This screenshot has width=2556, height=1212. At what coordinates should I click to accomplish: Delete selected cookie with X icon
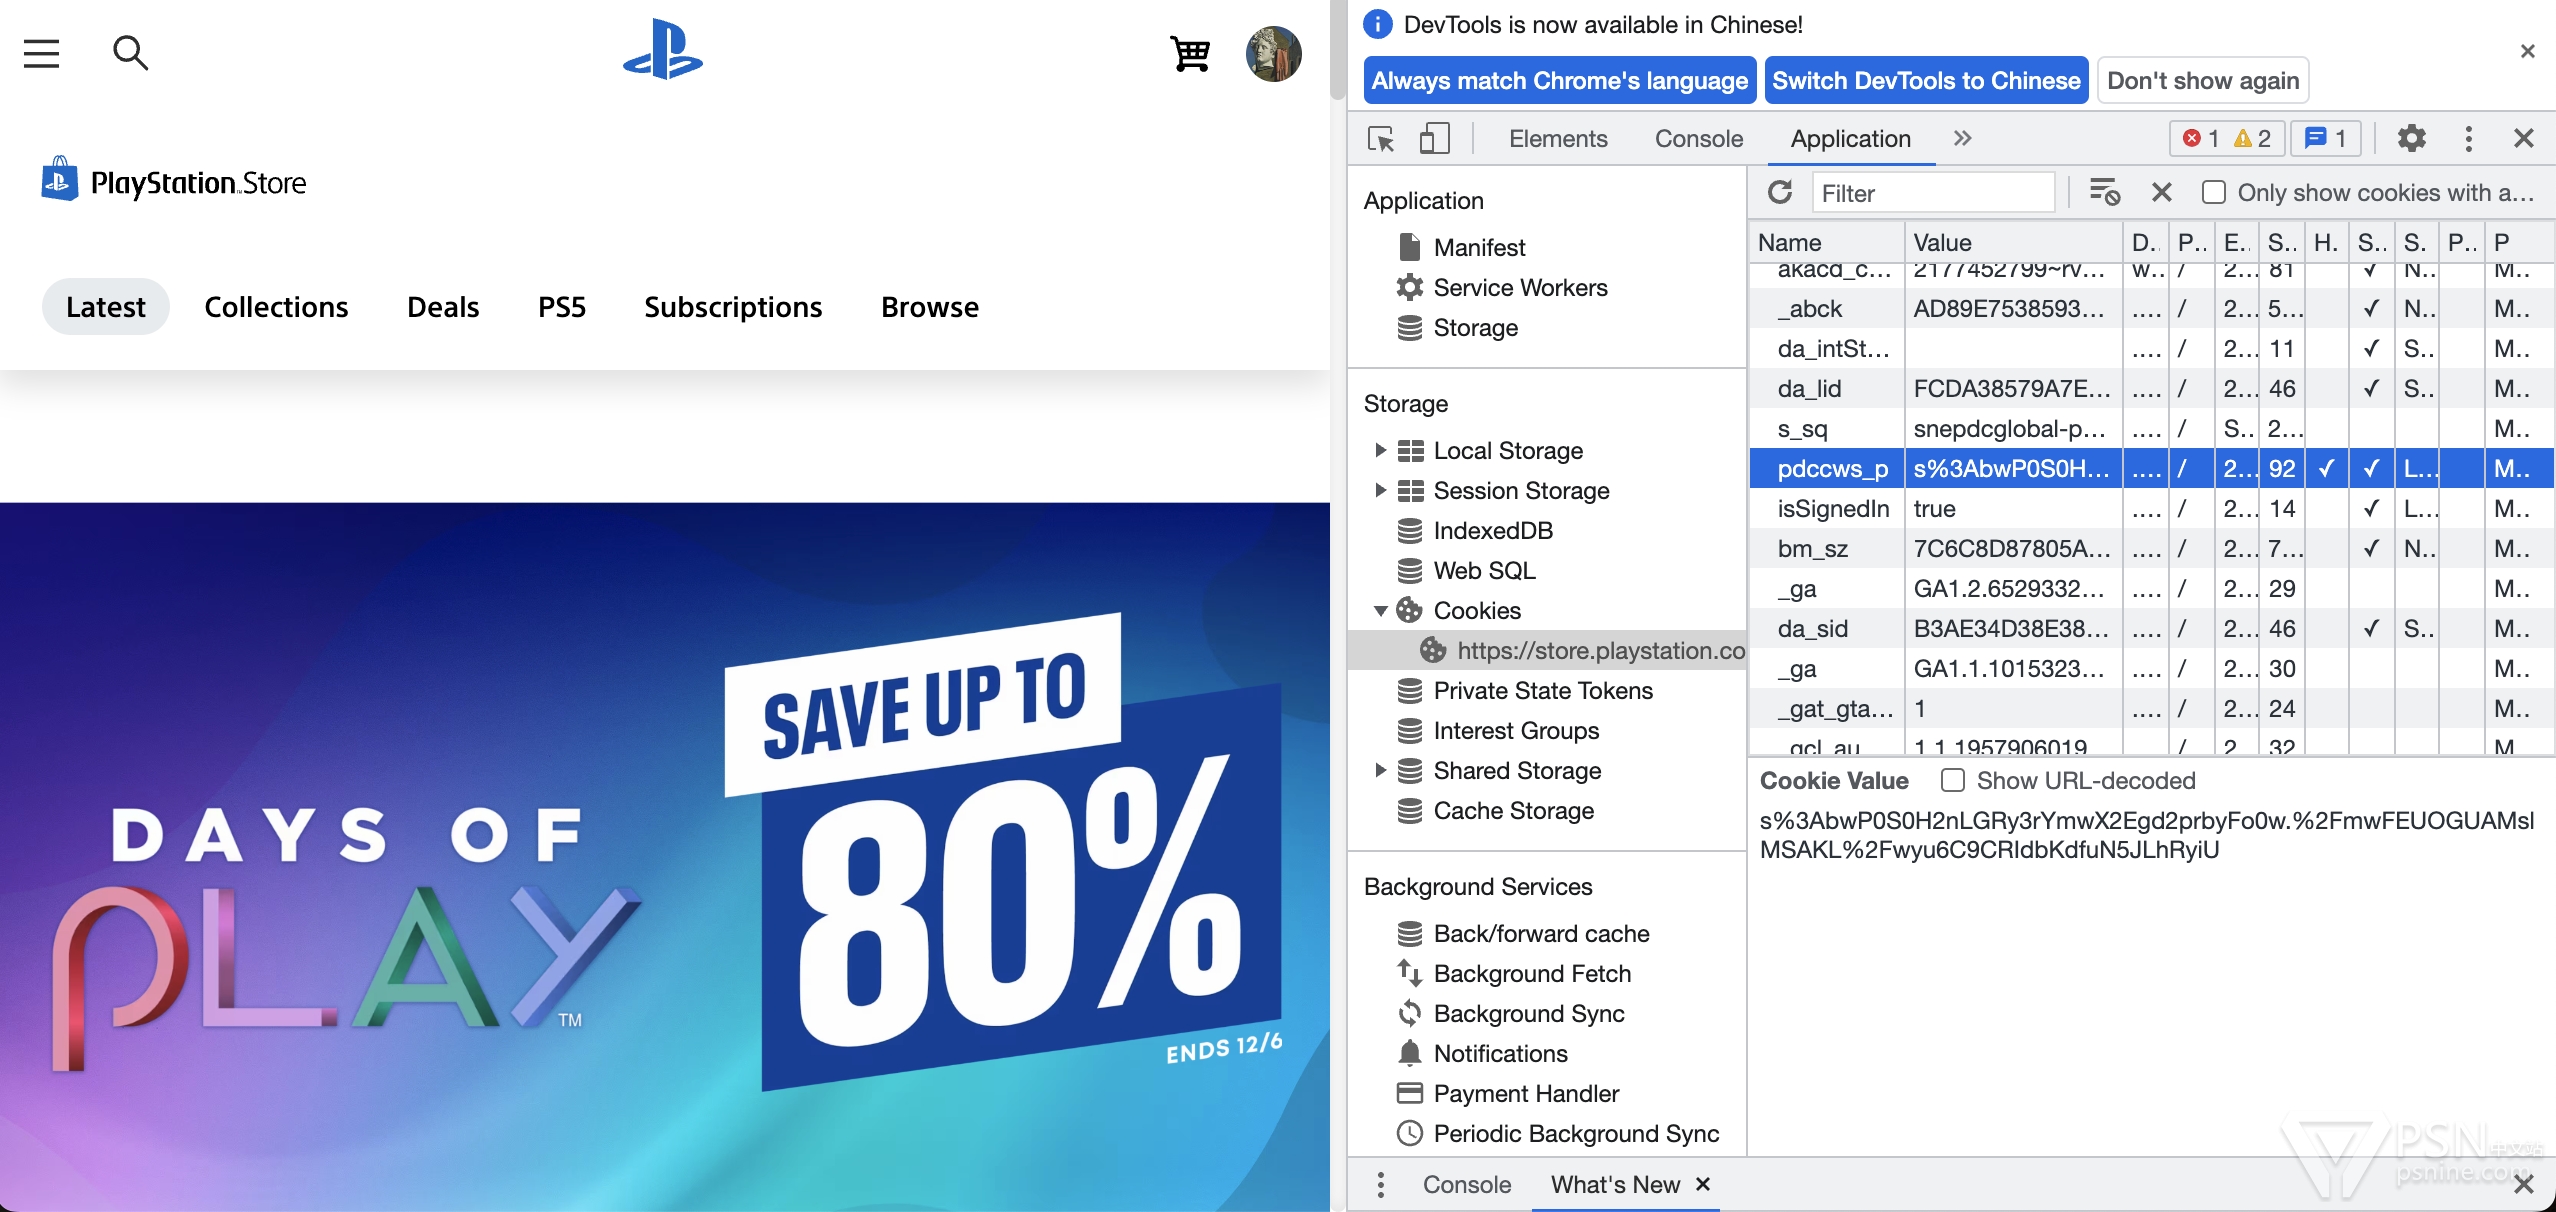(2161, 192)
